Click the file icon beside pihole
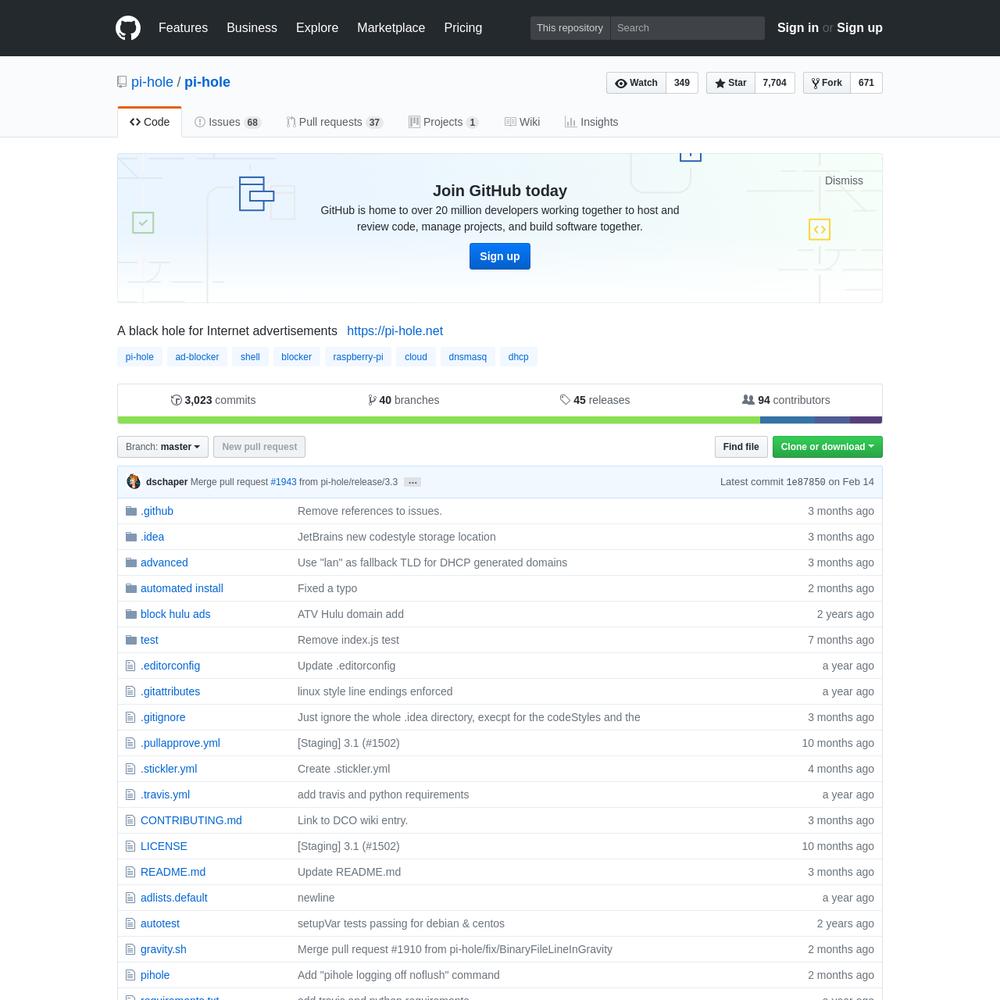1000x1000 pixels. 131,975
